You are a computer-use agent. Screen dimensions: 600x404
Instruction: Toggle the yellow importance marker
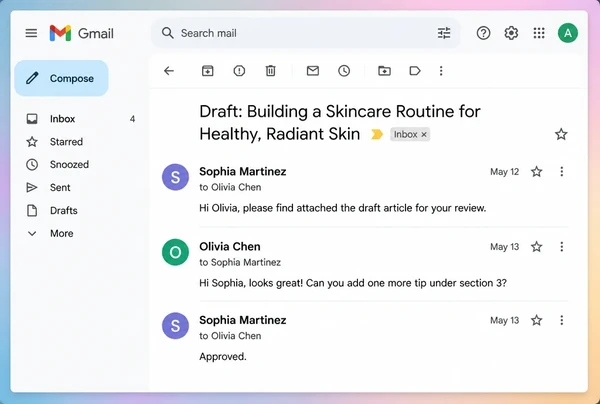[x=377, y=134]
